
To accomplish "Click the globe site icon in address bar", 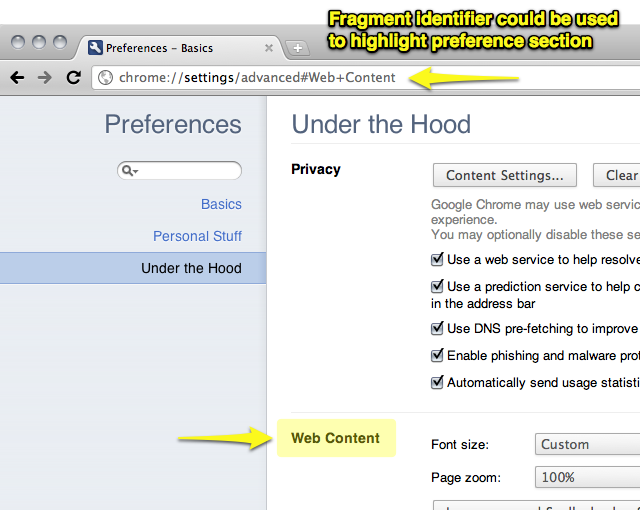I will point(106,78).
